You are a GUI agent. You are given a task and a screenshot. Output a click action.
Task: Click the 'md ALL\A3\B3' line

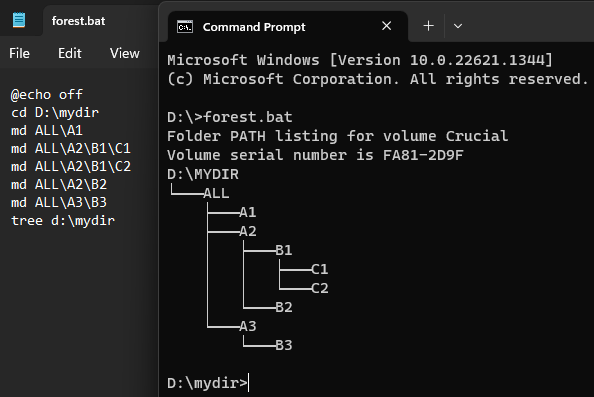coord(59,203)
